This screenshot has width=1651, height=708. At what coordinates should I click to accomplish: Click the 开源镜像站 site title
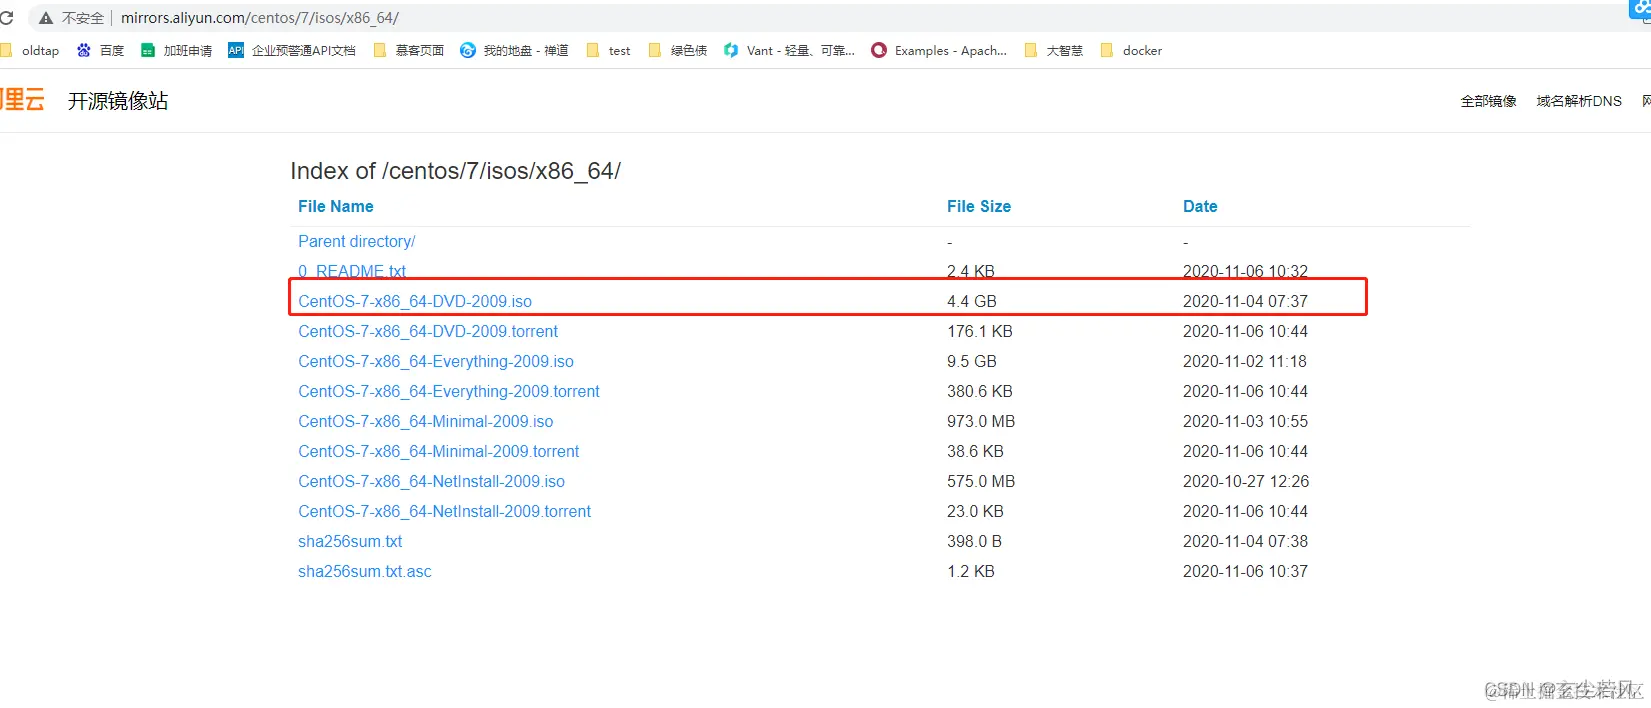click(118, 101)
